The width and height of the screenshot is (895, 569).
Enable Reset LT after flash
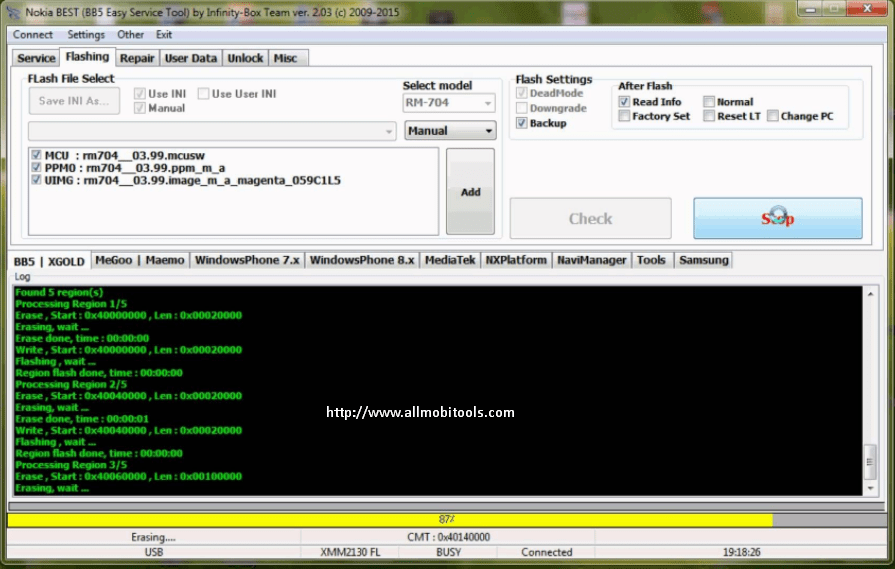(709, 116)
